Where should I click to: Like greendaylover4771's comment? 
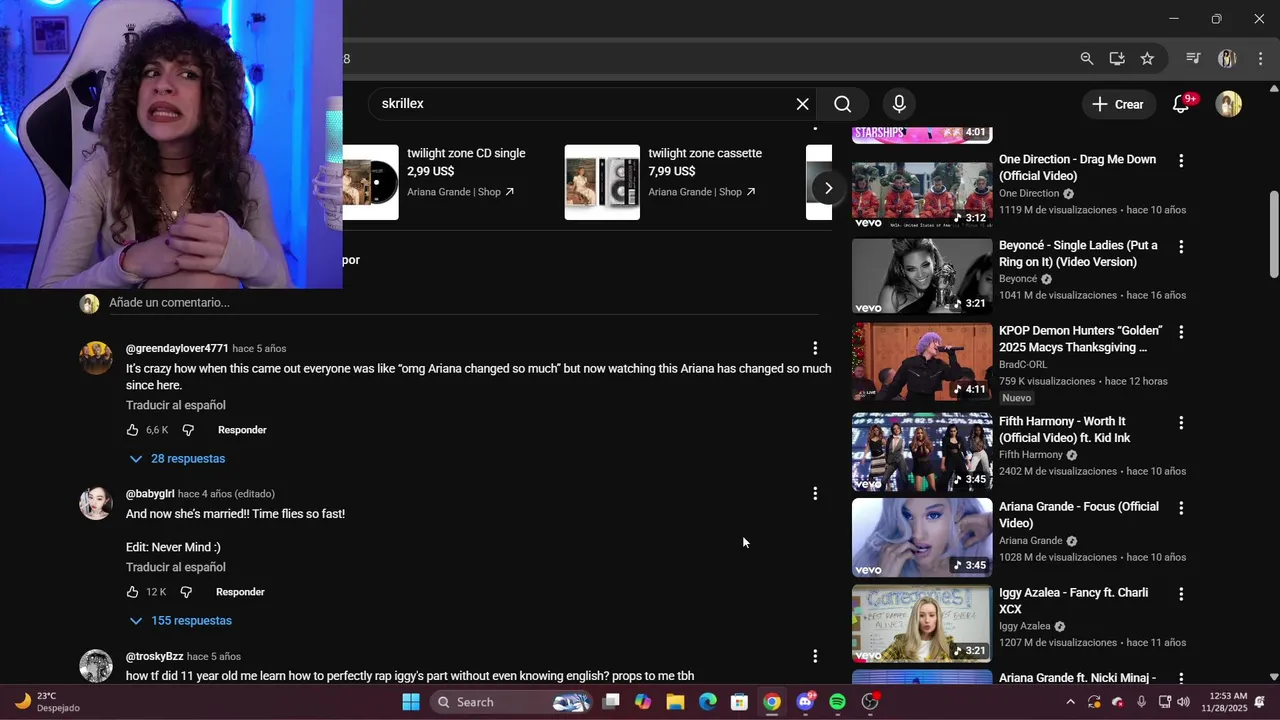(133, 430)
